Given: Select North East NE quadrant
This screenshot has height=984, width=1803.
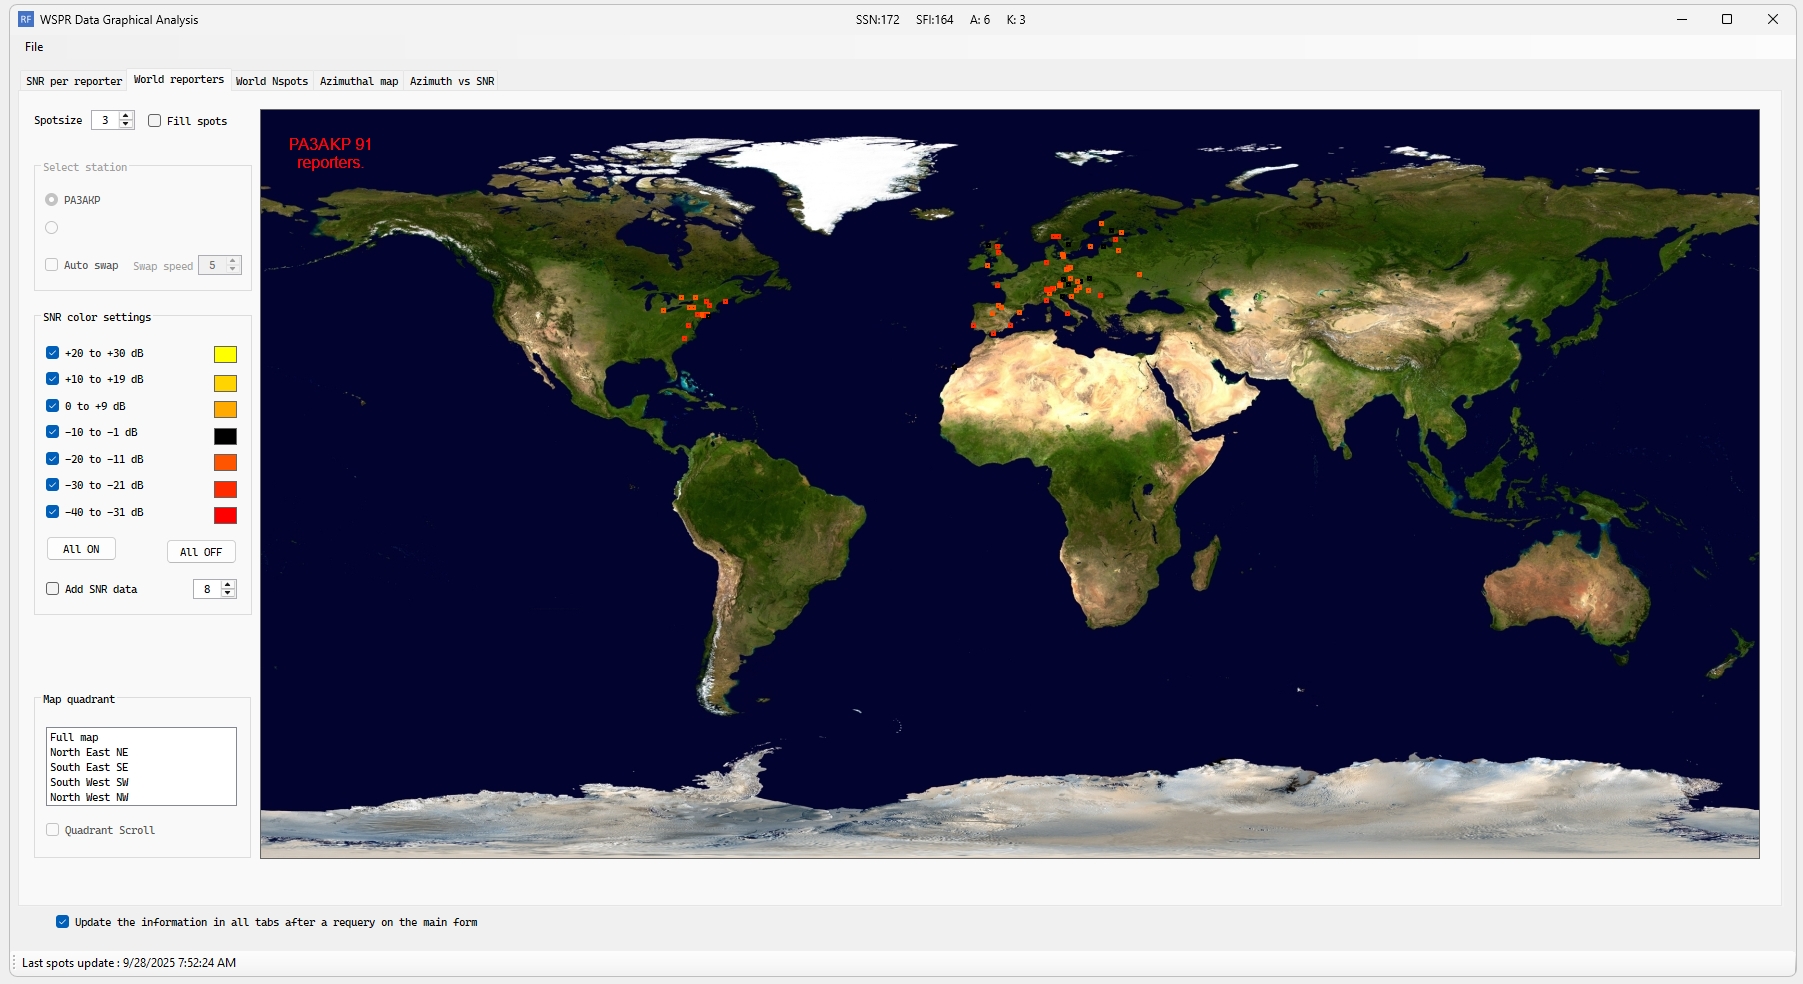Looking at the screenshot, I should pyautogui.click(x=141, y=752).
